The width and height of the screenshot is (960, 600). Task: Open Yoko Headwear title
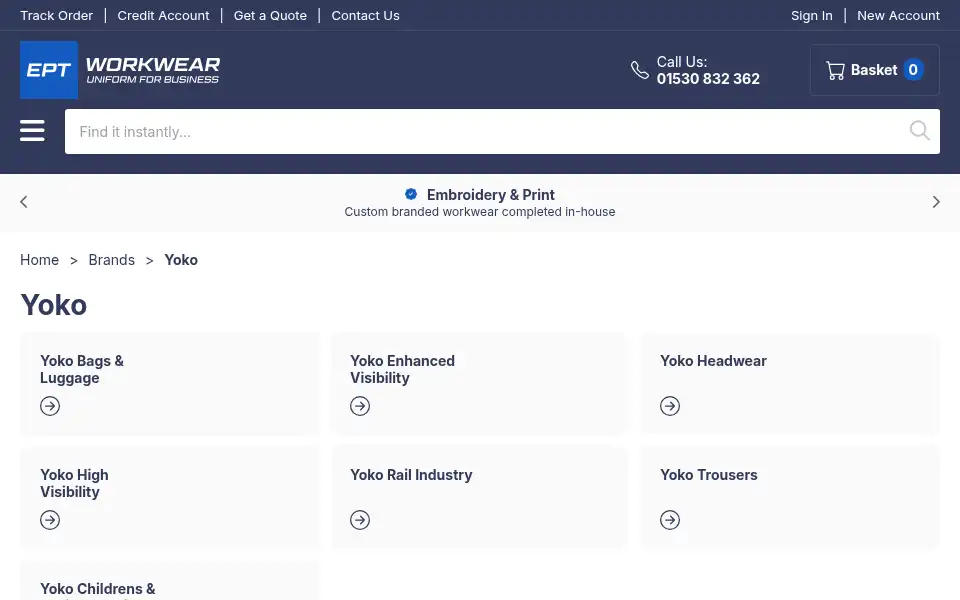(713, 361)
